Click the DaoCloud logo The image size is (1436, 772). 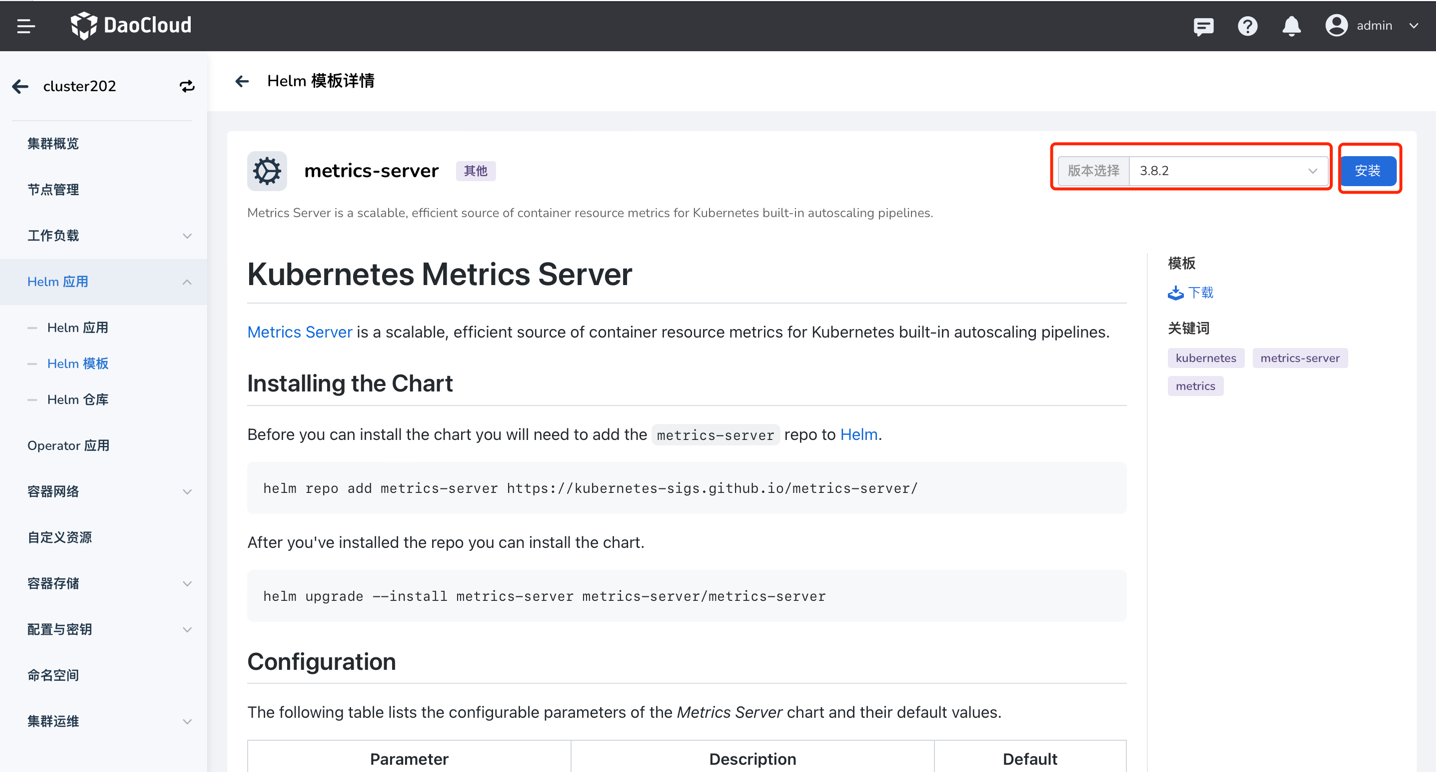pyautogui.click(x=131, y=26)
